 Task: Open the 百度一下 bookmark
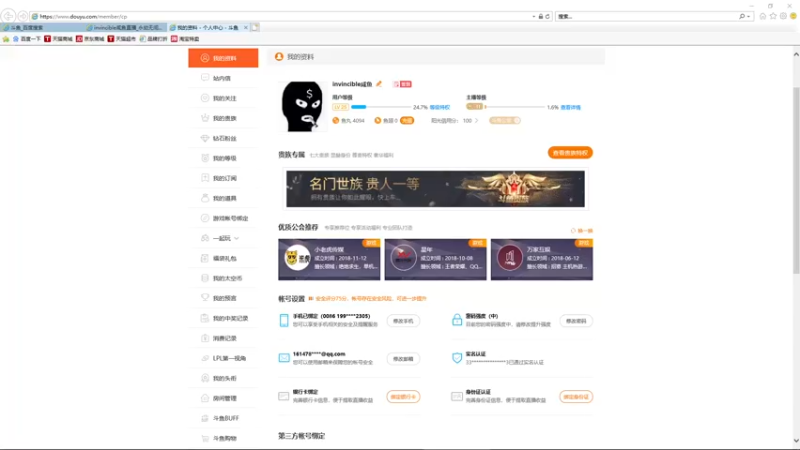click(x=27, y=39)
